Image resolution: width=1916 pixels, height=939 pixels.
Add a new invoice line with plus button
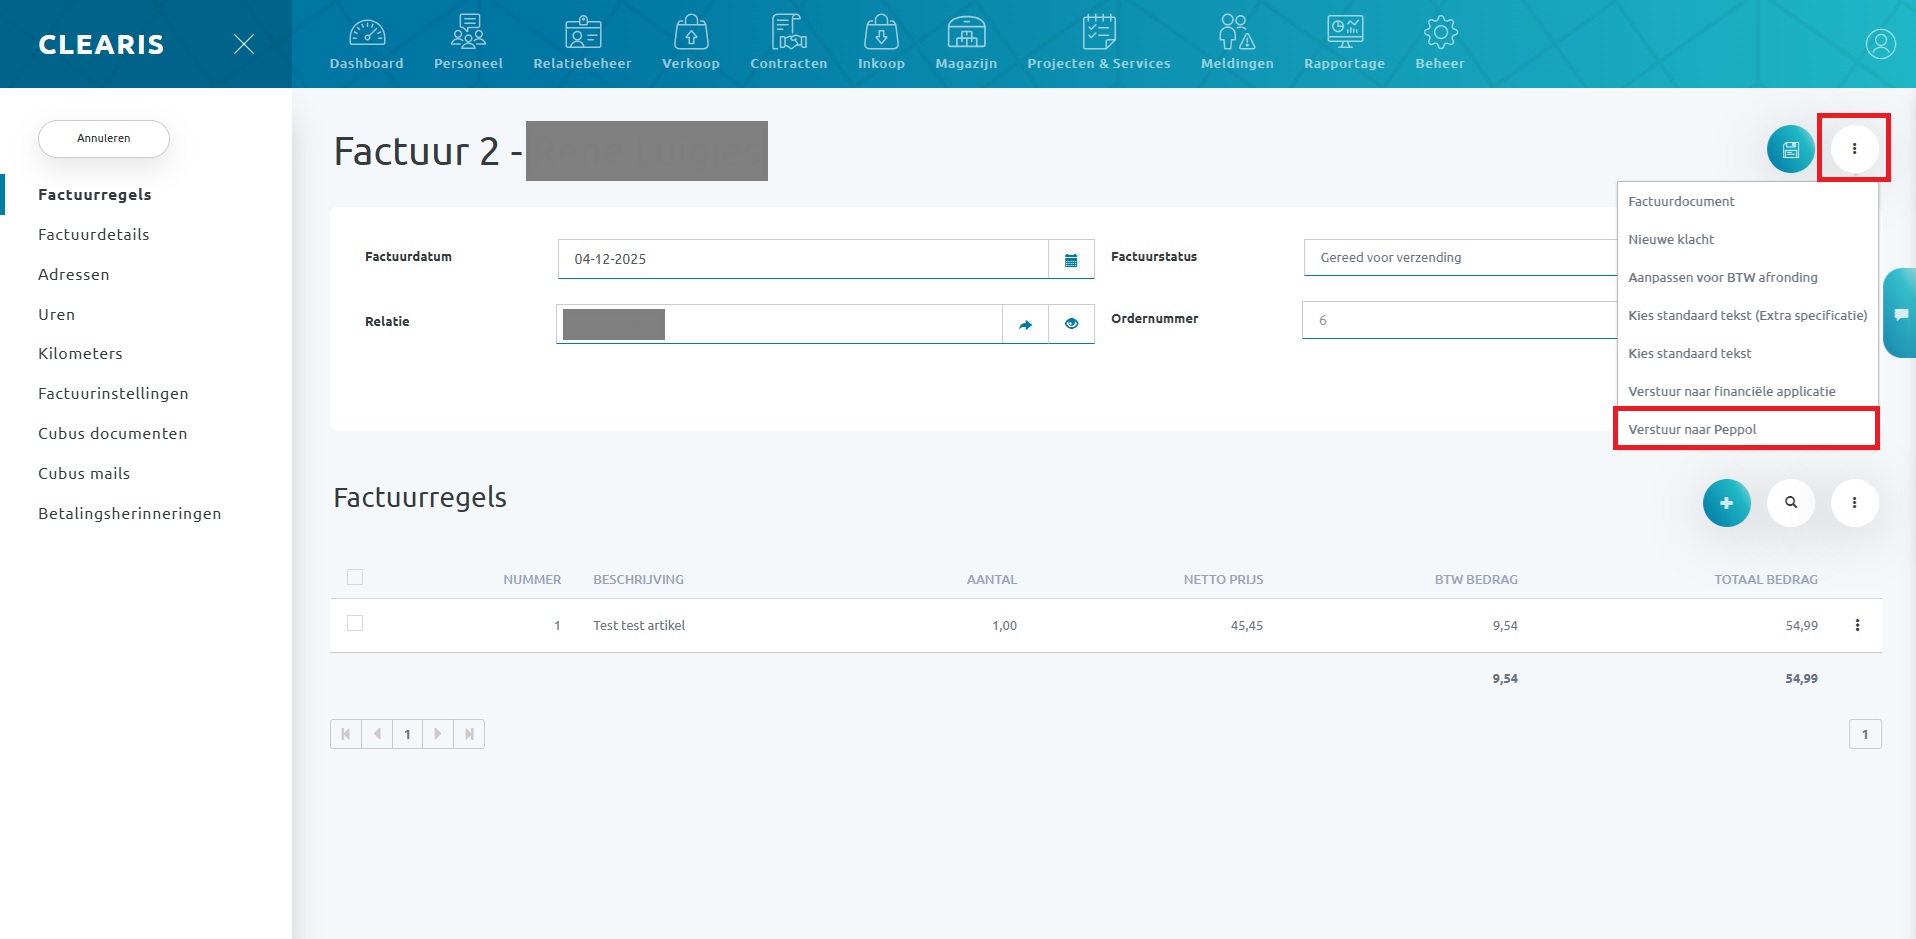pos(1726,503)
